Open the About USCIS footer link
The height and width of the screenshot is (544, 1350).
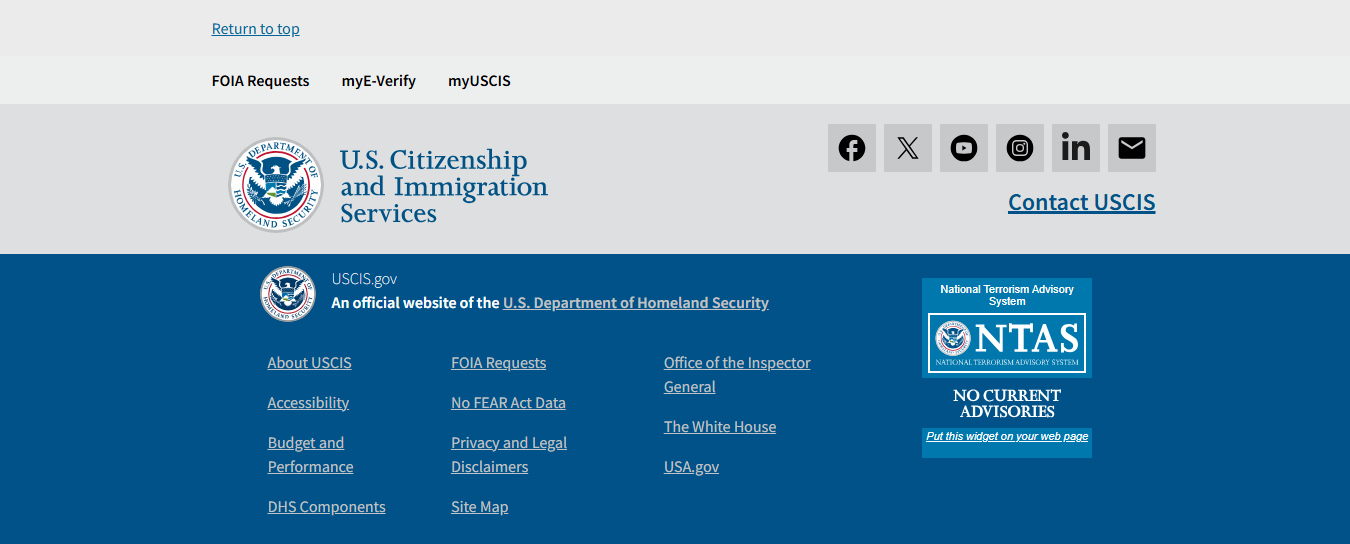pyautogui.click(x=309, y=363)
